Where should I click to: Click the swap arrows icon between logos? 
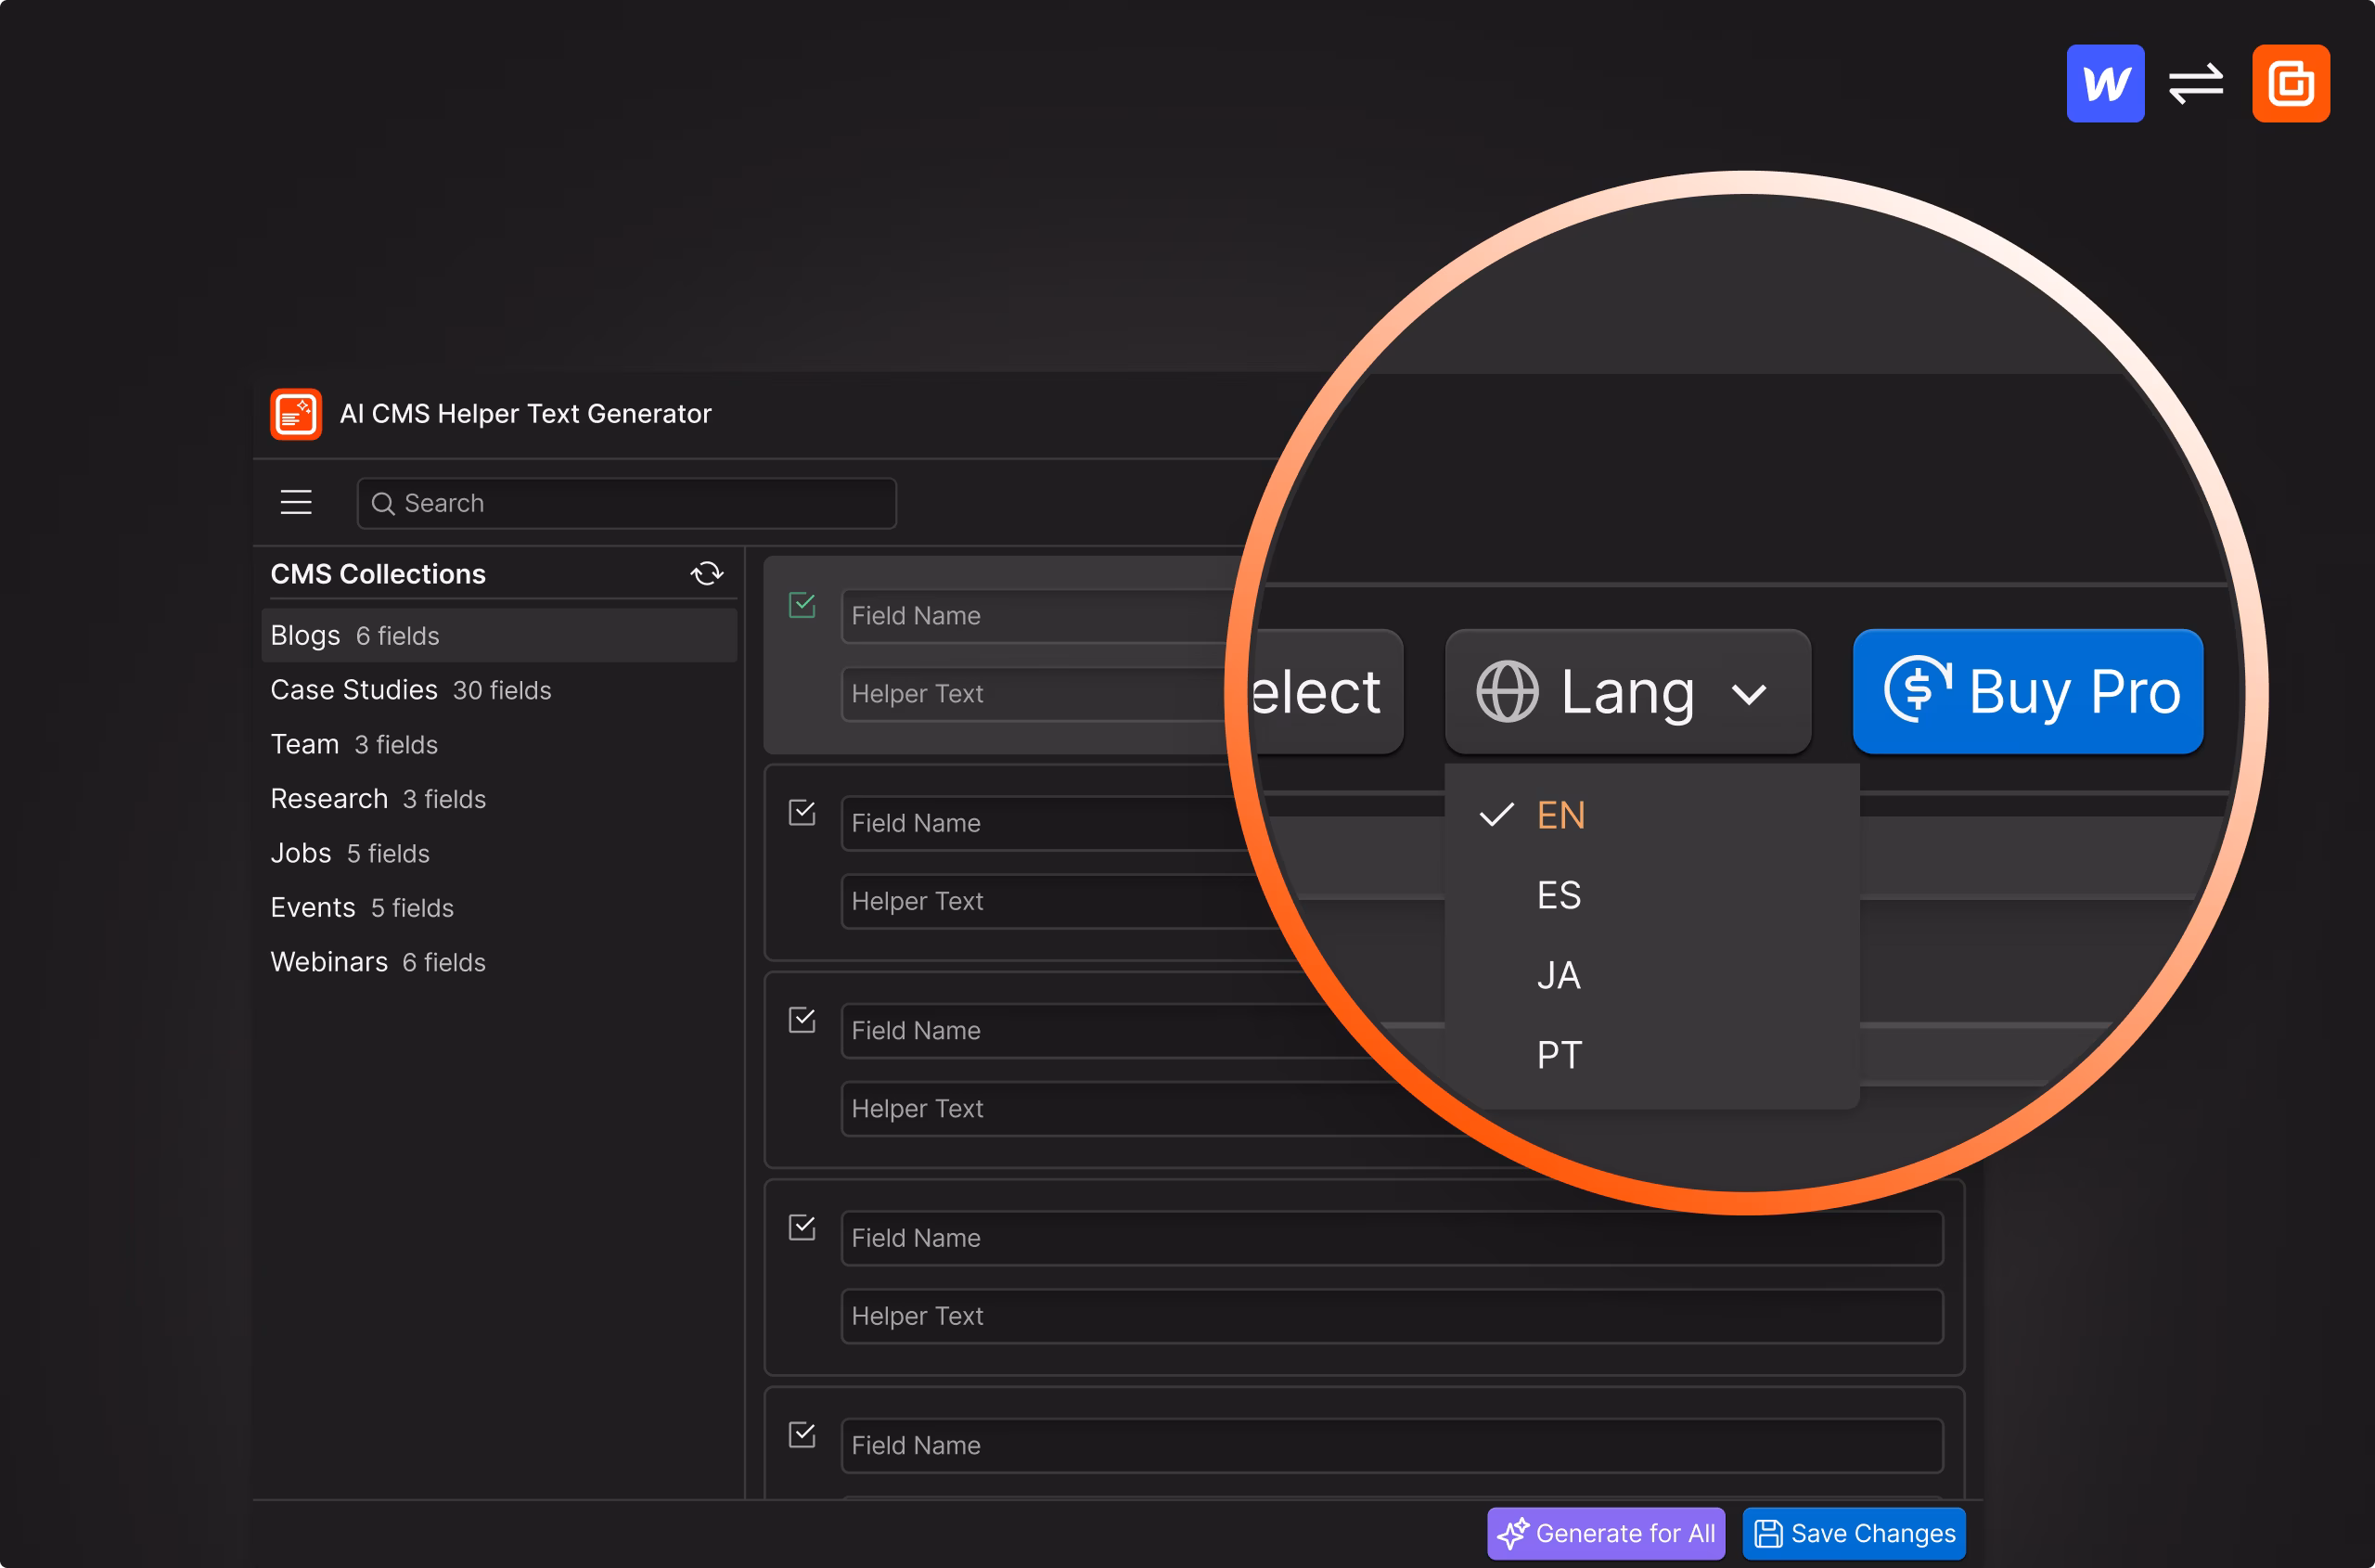pyautogui.click(x=2196, y=83)
